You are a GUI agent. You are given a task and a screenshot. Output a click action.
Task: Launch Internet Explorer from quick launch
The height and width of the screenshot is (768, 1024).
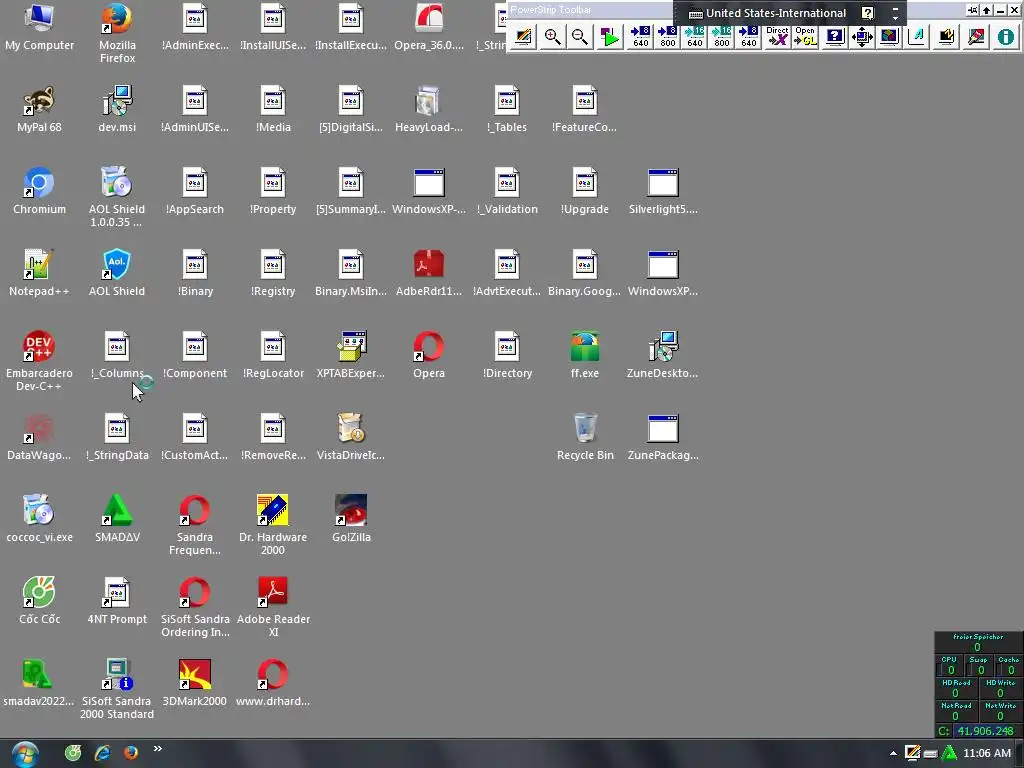click(103, 753)
